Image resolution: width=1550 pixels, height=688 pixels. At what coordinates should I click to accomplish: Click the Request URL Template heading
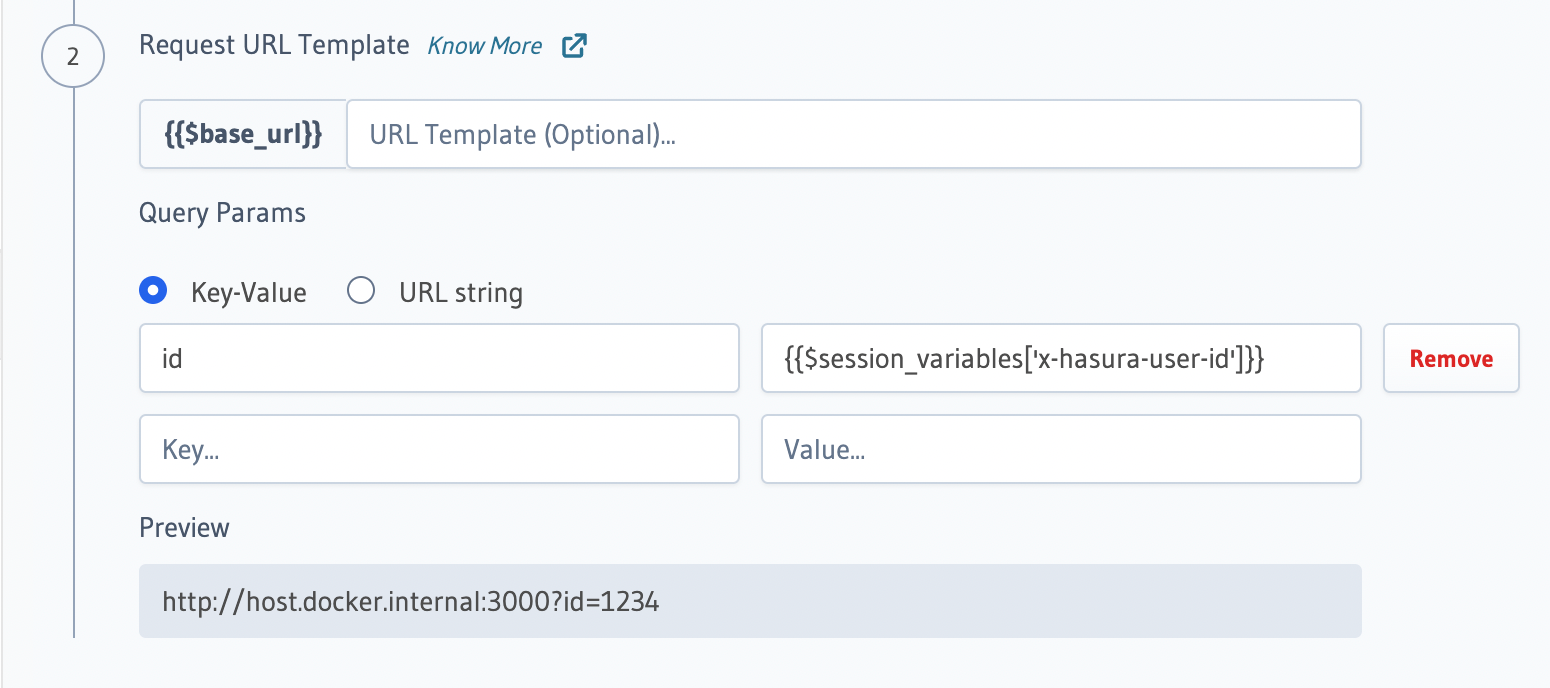click(x=274, y=45)
